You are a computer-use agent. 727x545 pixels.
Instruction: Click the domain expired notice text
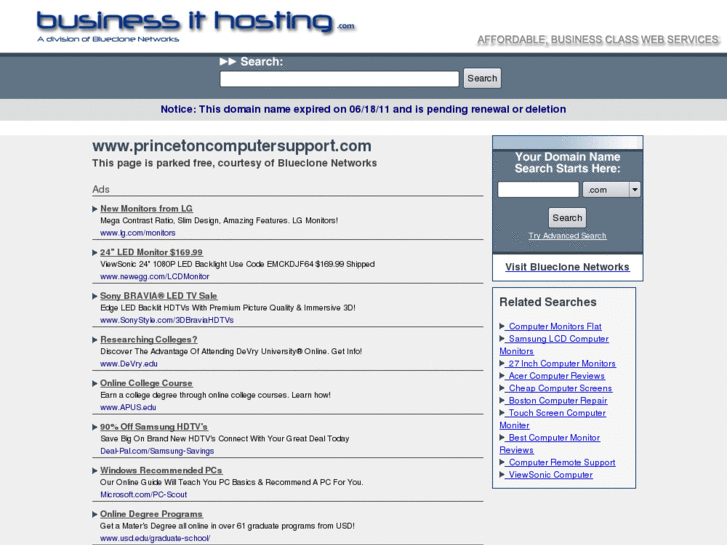363,109
